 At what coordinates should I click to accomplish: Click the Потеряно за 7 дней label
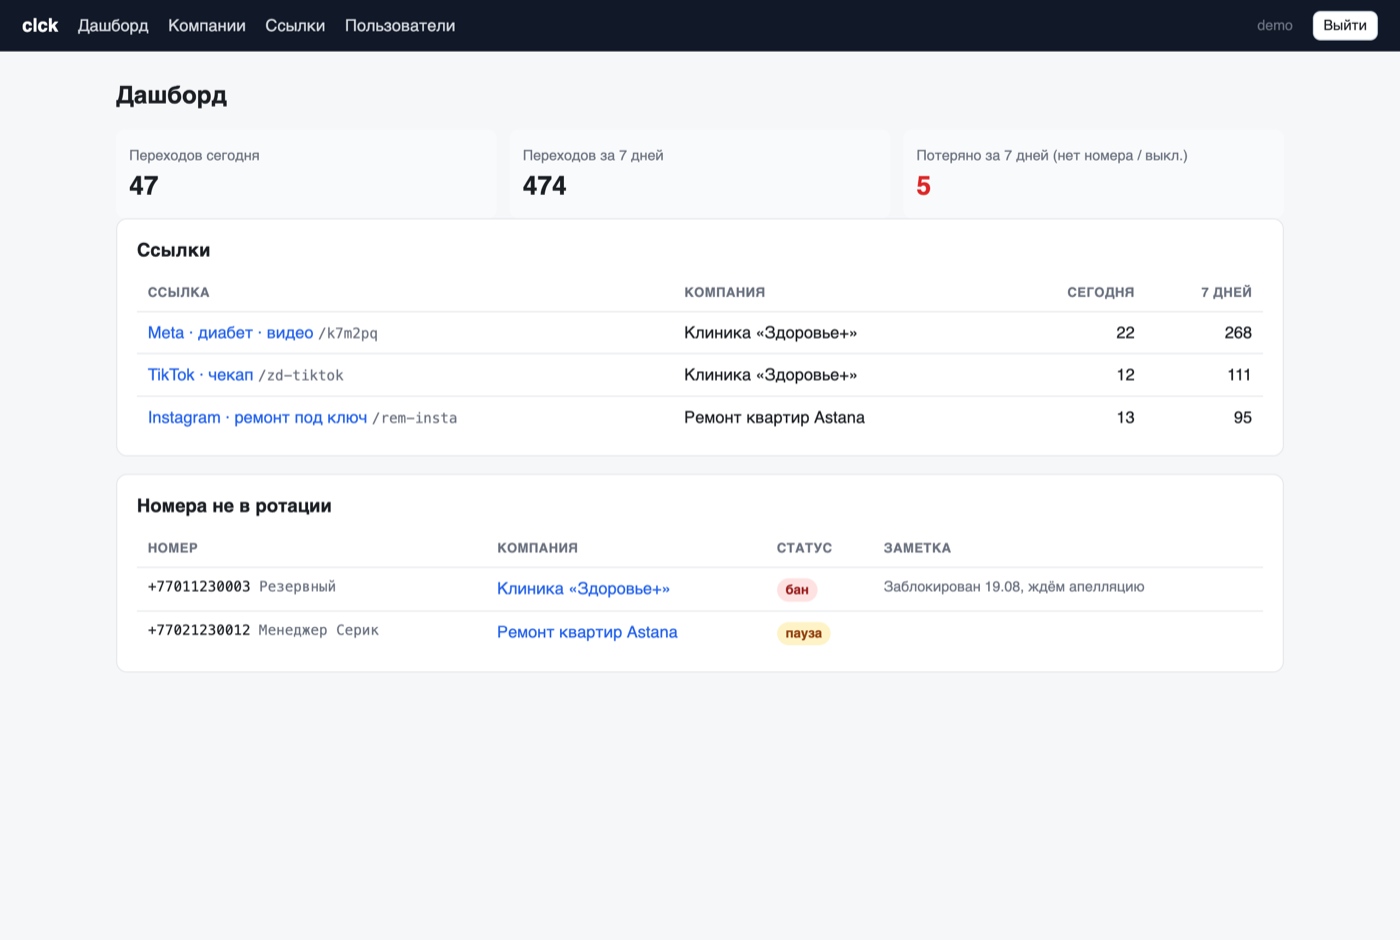click(x=1052, y=155)
